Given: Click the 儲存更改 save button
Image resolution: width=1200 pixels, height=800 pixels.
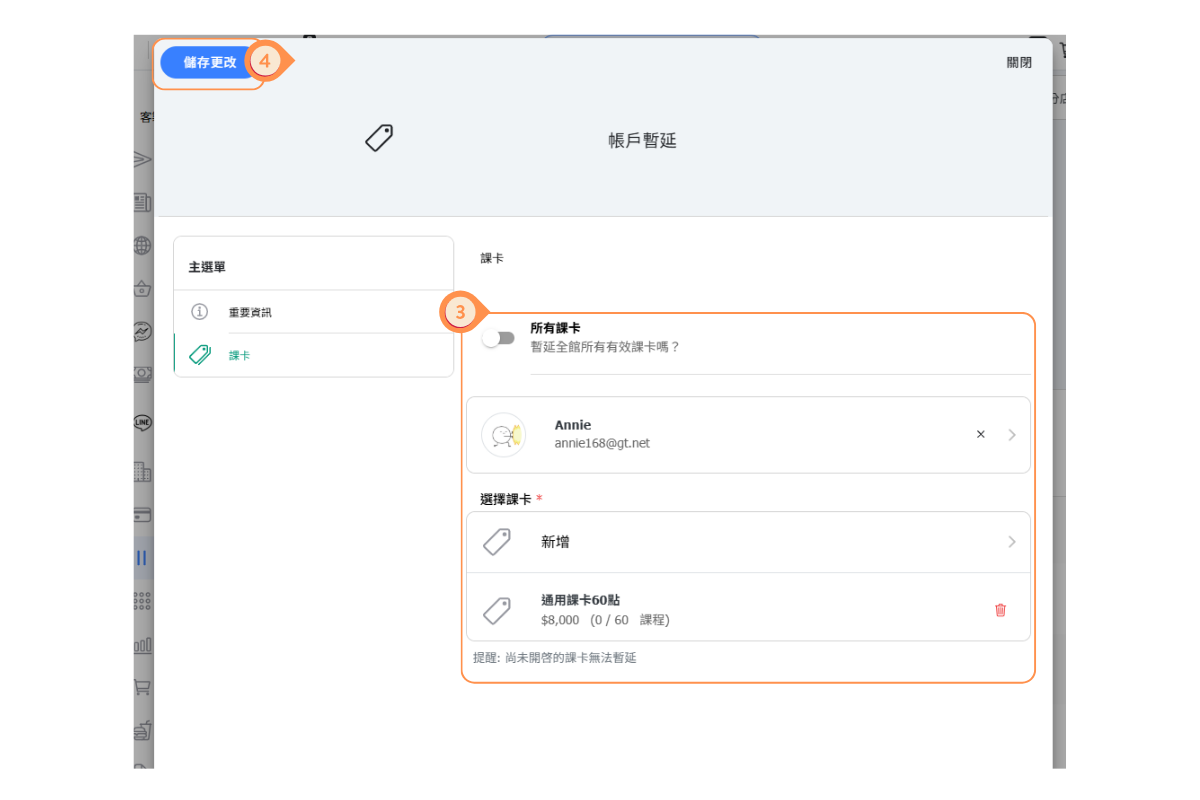Looking at the screenshot, I should click(x=210, y=62).
